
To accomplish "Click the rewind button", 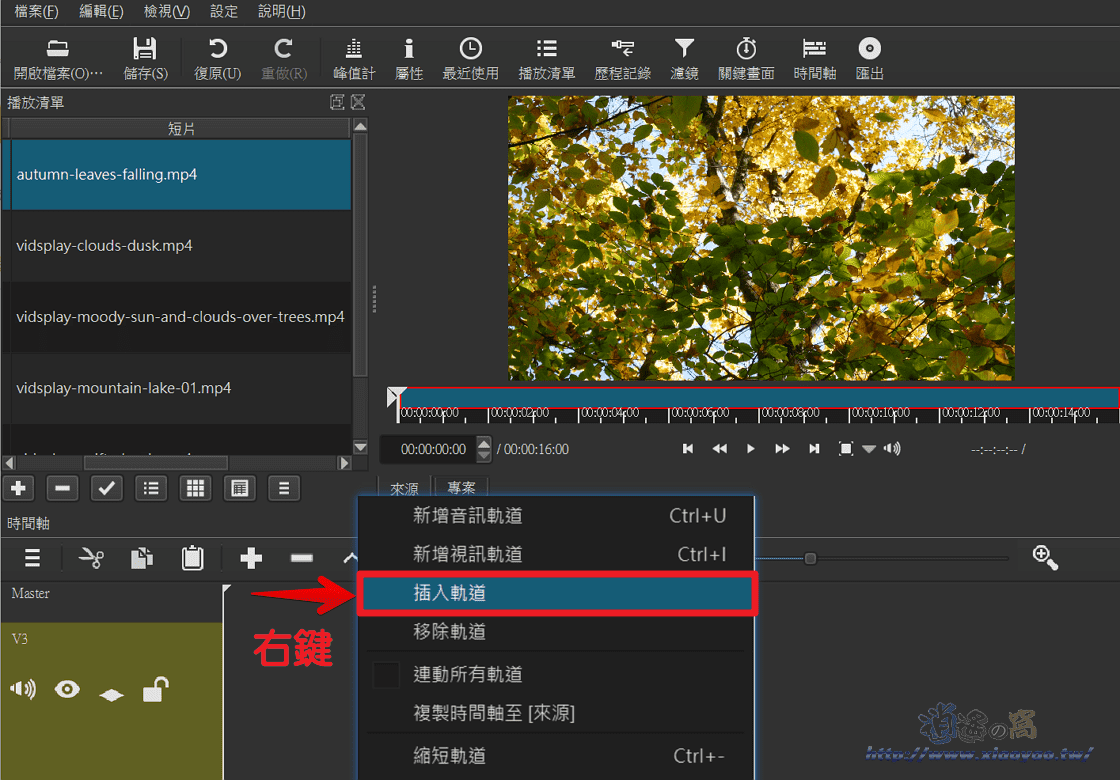I will pyautogui.click(x=719, y=449).
